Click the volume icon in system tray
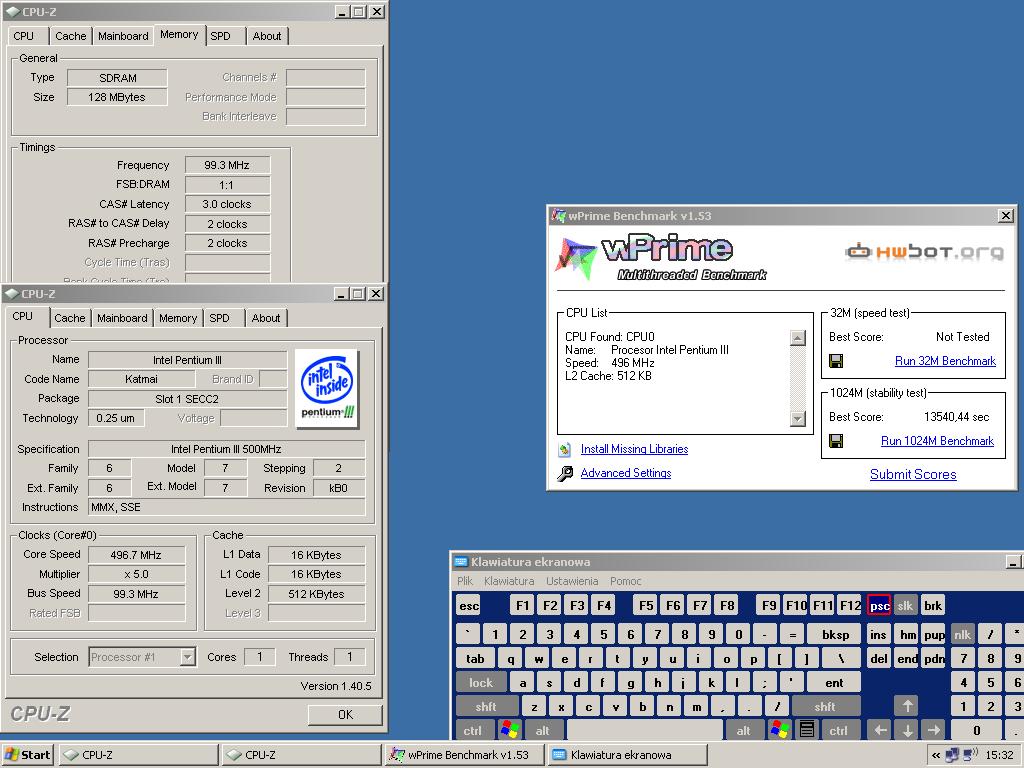Viewport: 1024px width, 768px height. [969, 754]
